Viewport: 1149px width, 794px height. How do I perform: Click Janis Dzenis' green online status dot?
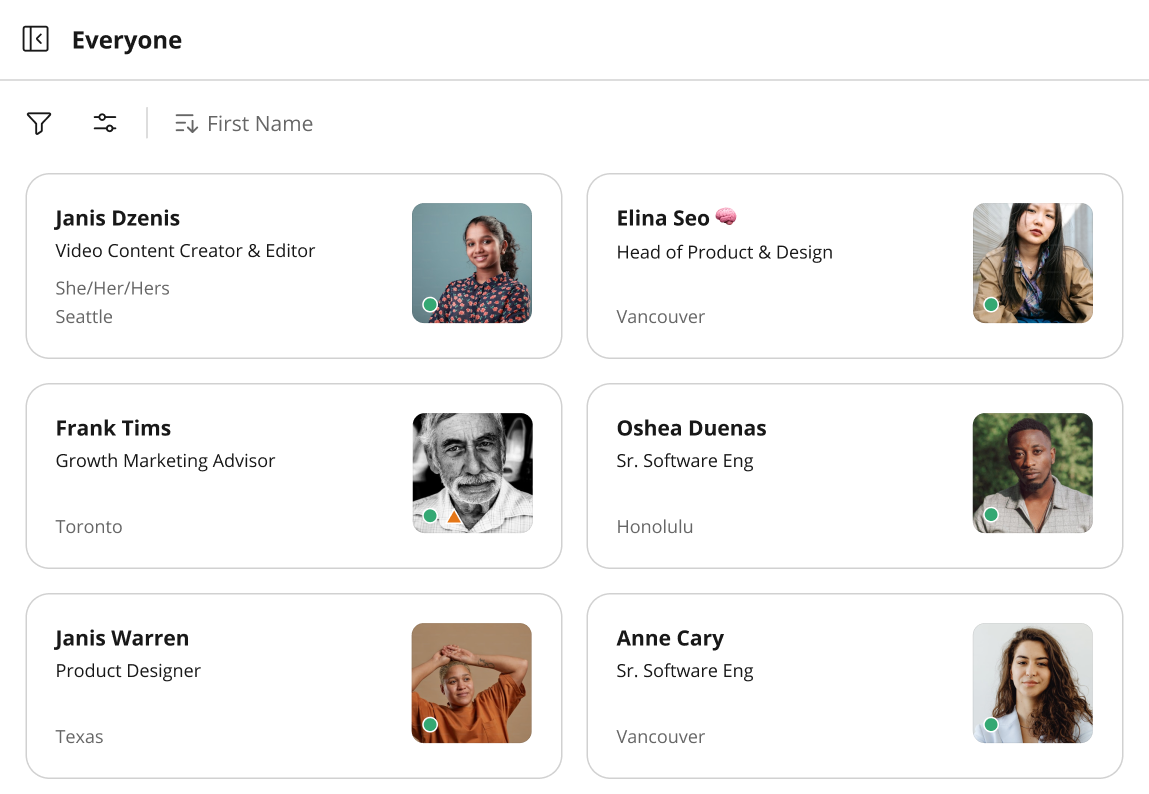coord(430,305)
